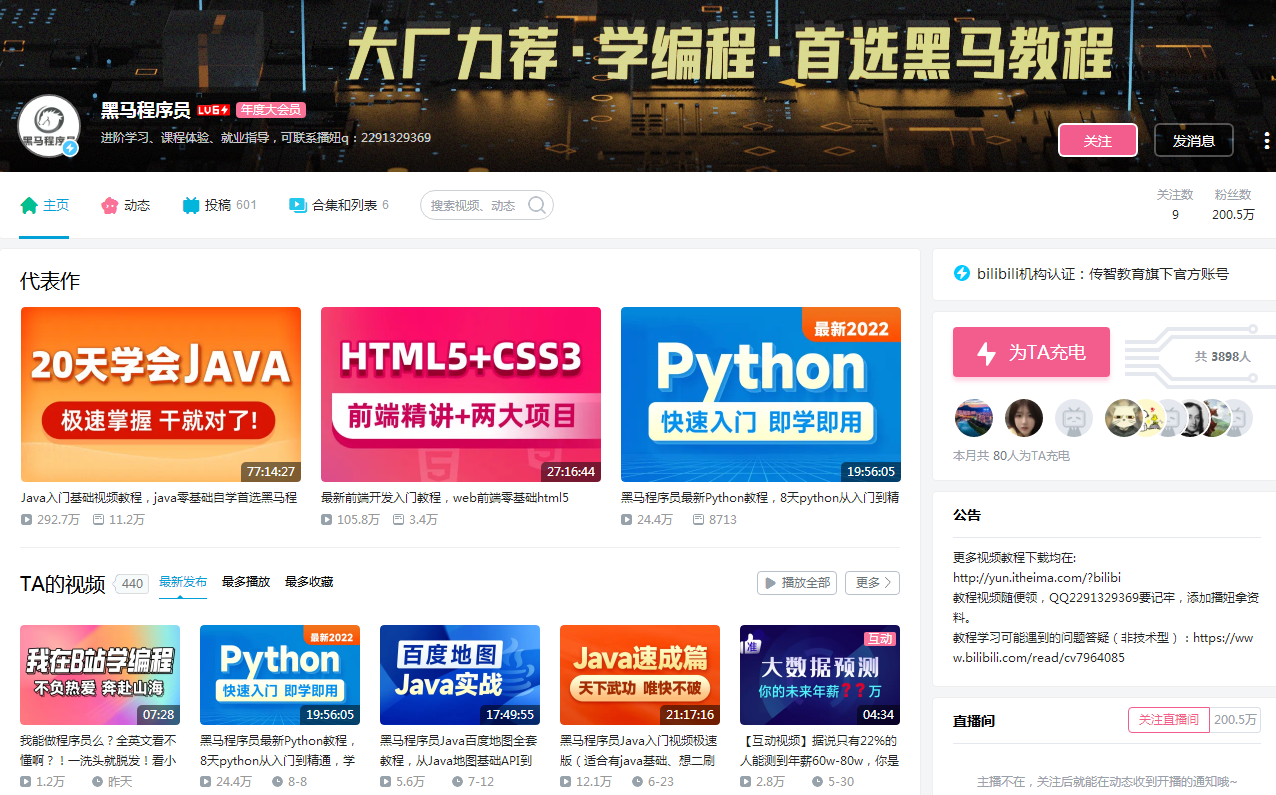Click the 发消息 message button
The width and height of the screenshot is (1276, 795).
pyautogui.click(x=1193, y=141)
